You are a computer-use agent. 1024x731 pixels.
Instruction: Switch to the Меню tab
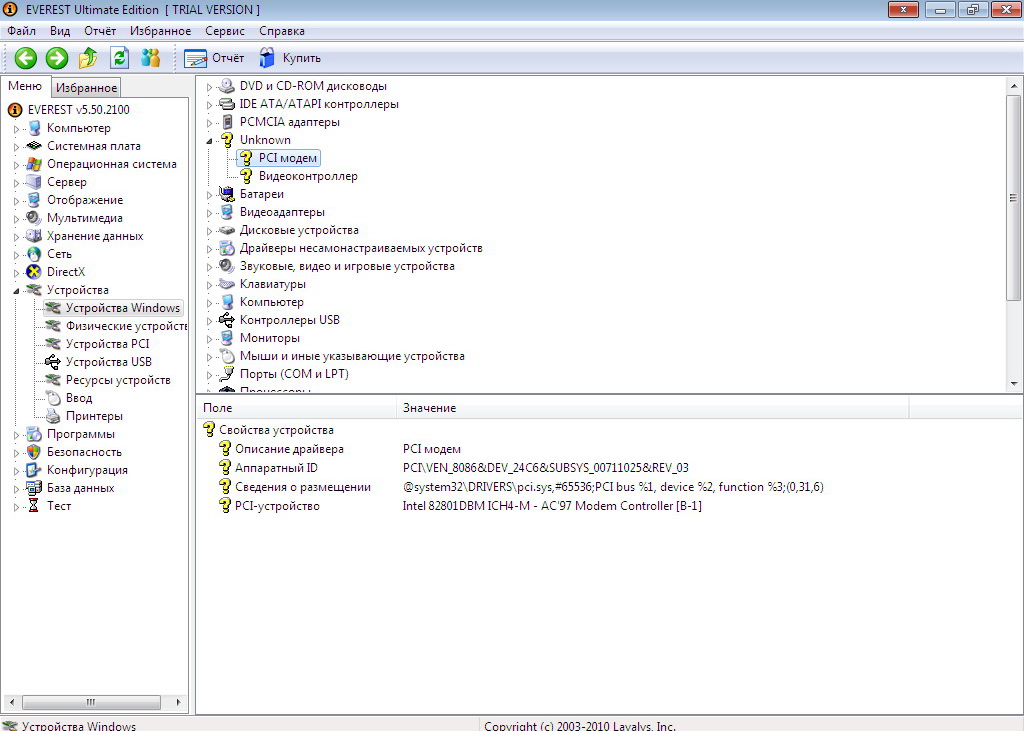coord(25,86)
